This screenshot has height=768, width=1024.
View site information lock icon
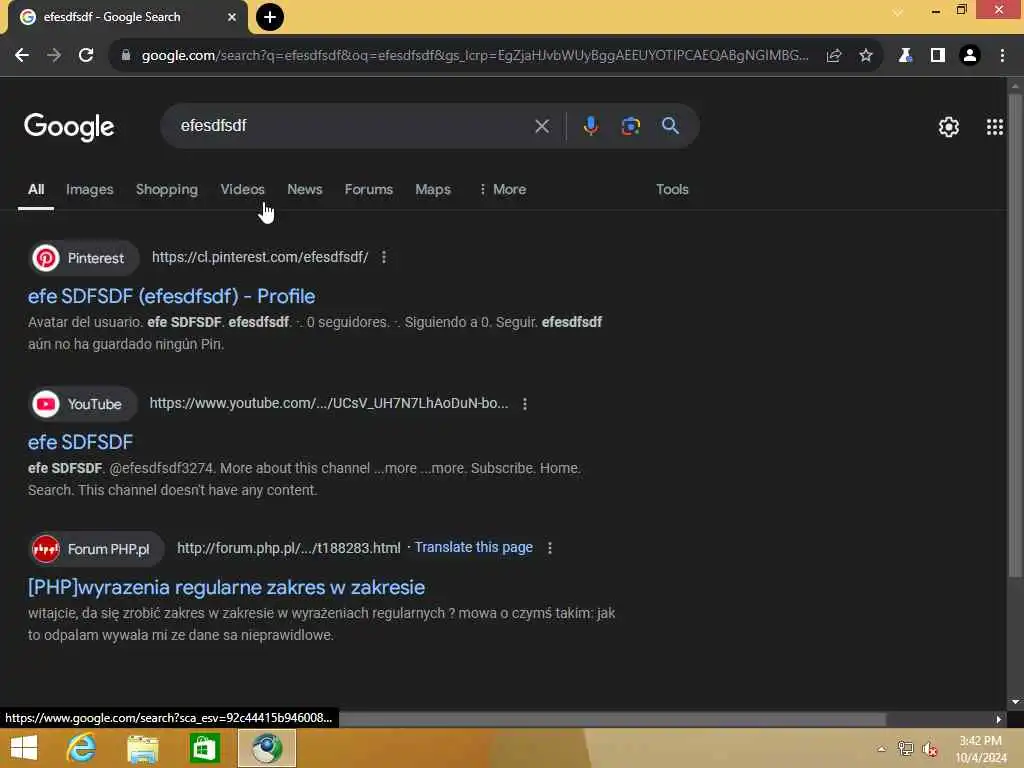coord(126,56)
